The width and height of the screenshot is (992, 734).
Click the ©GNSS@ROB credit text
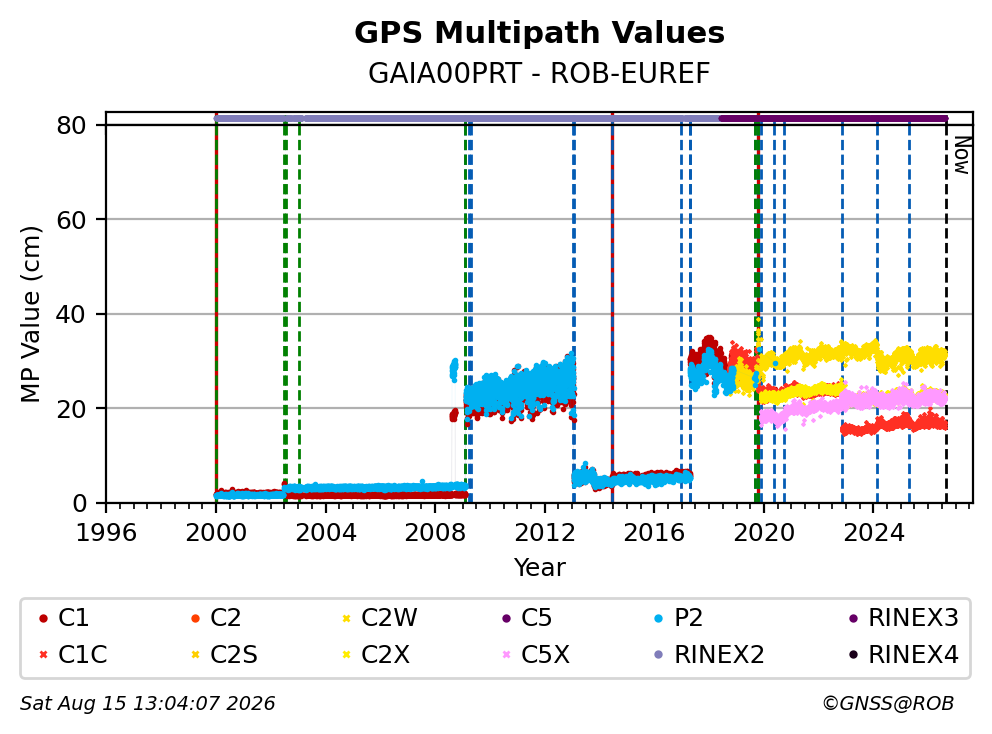(888, 703)
